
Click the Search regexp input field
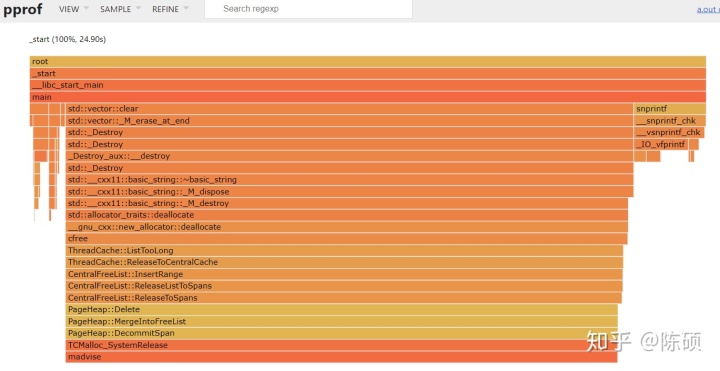pos(308,9)
